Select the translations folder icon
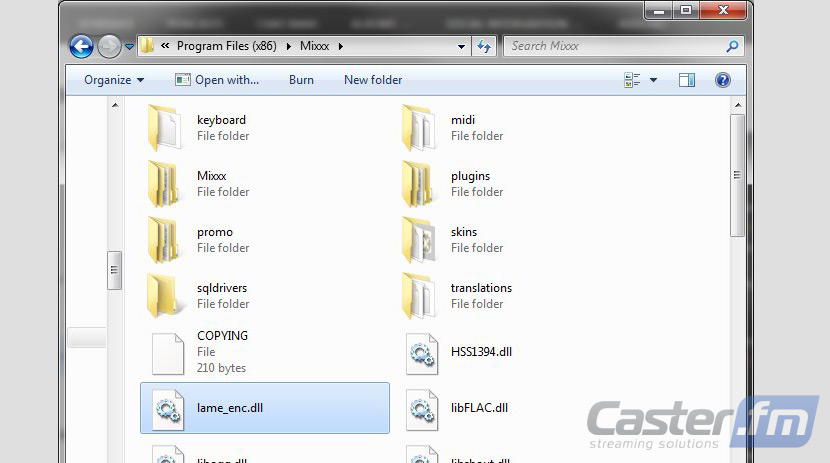 click(419, 296)
